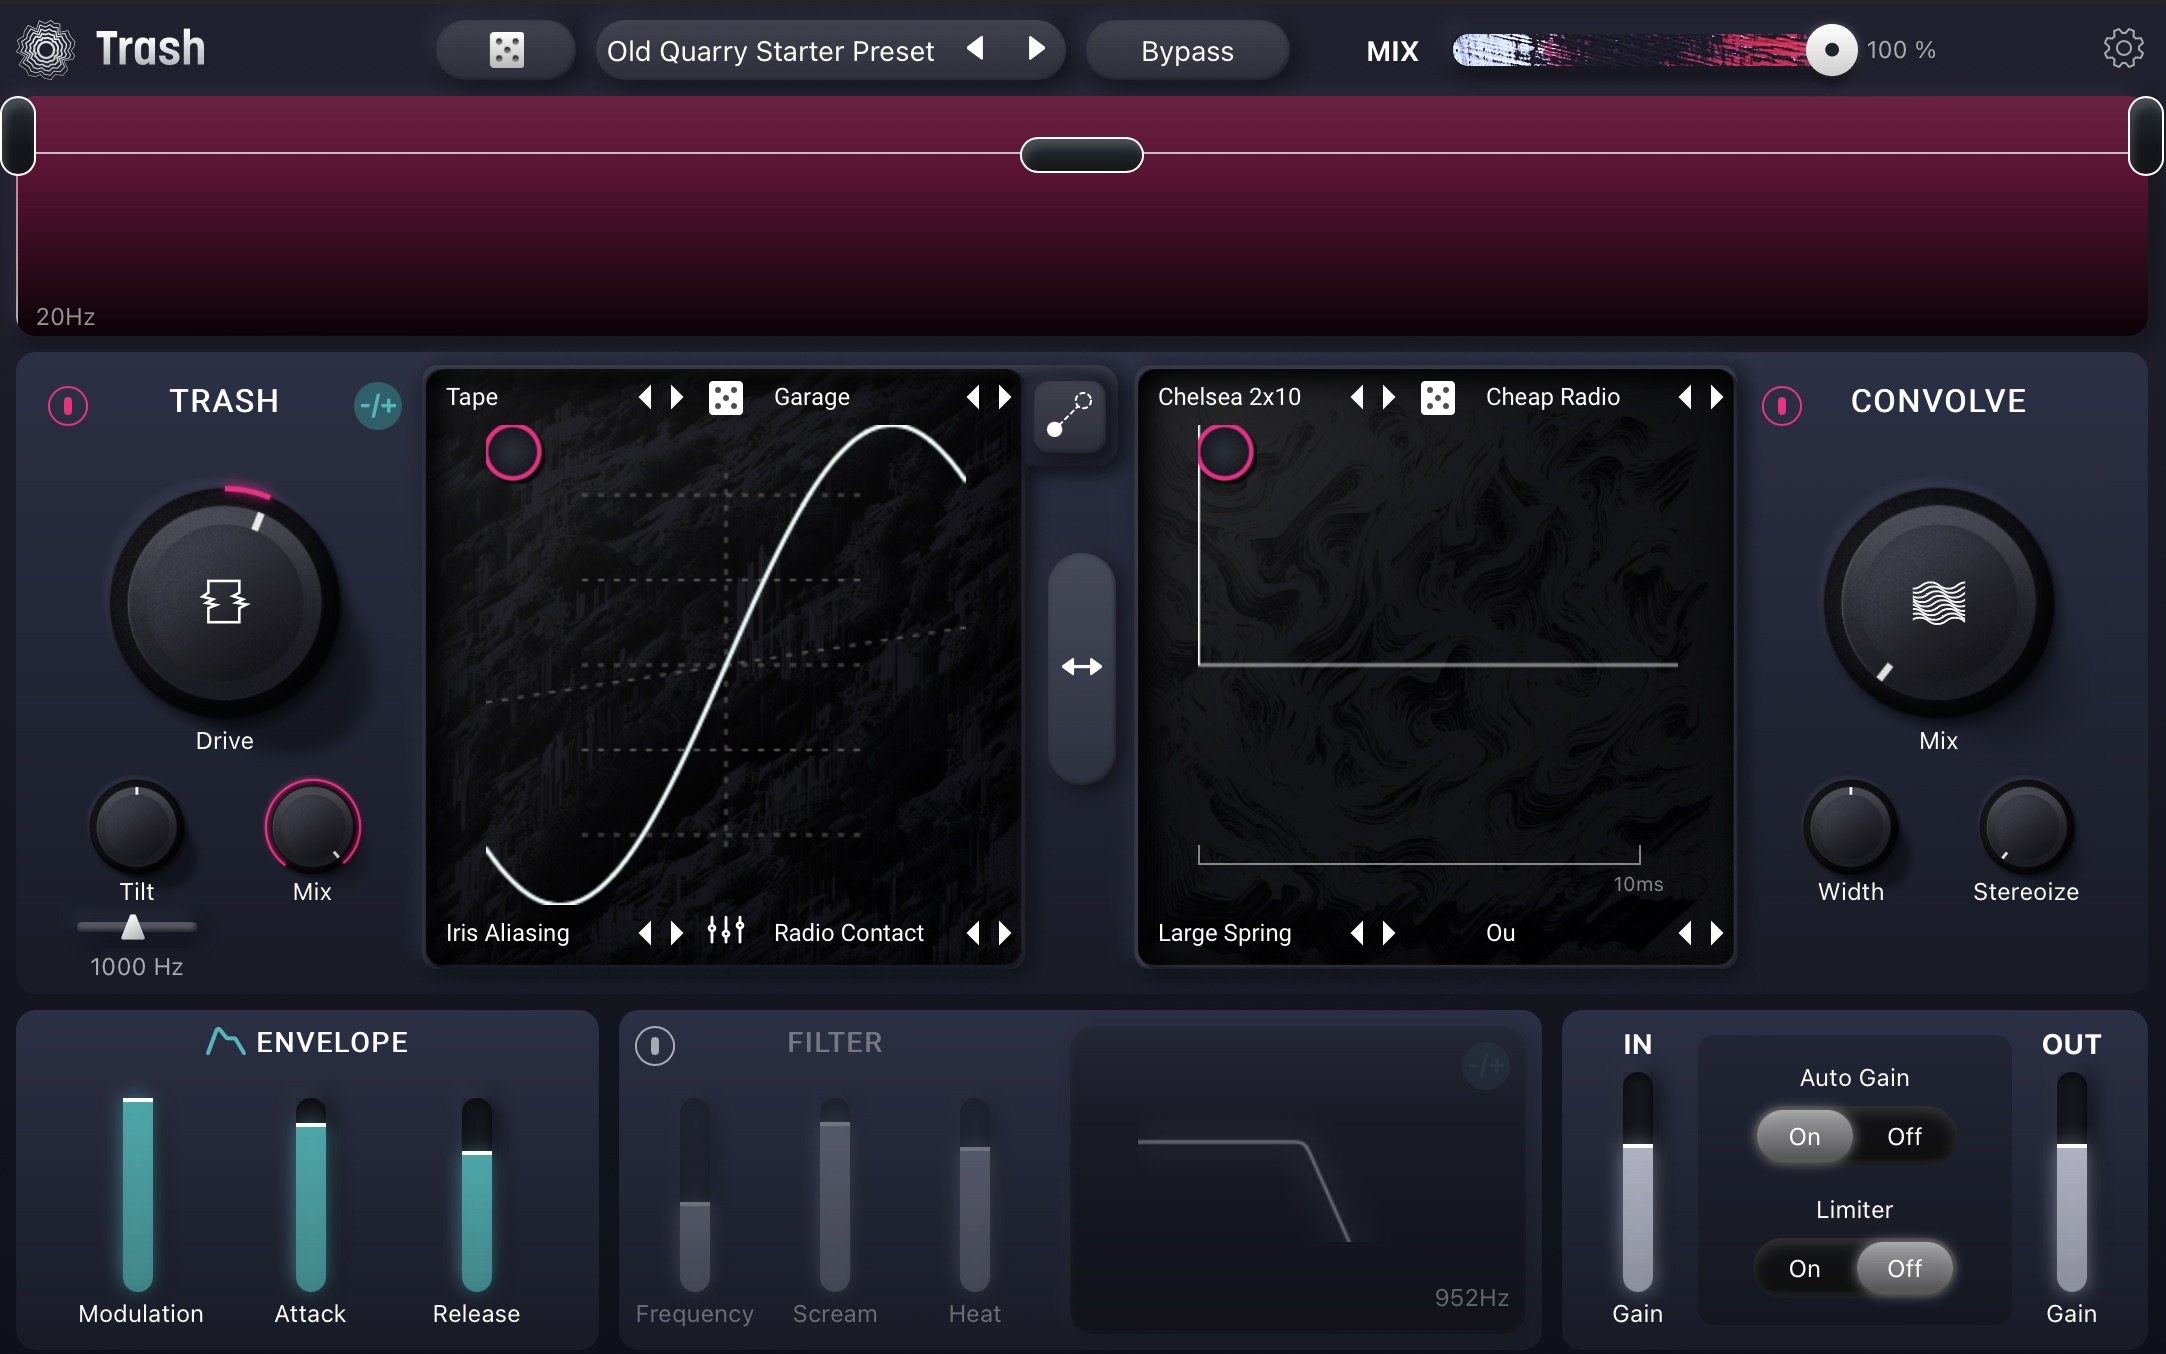
Task: Click the Drive knob
Action: coord(224,602)
